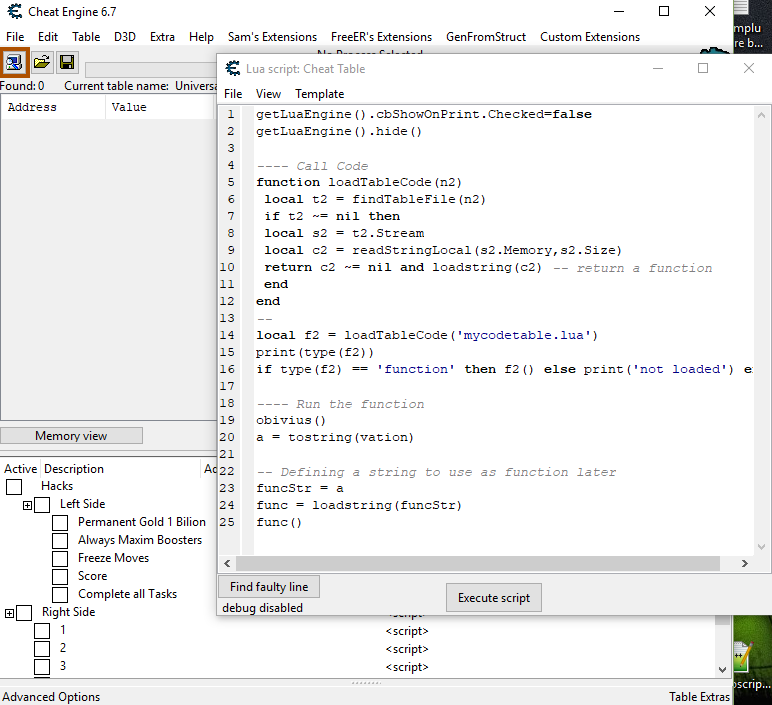Click the Find faulty line button

269,587
